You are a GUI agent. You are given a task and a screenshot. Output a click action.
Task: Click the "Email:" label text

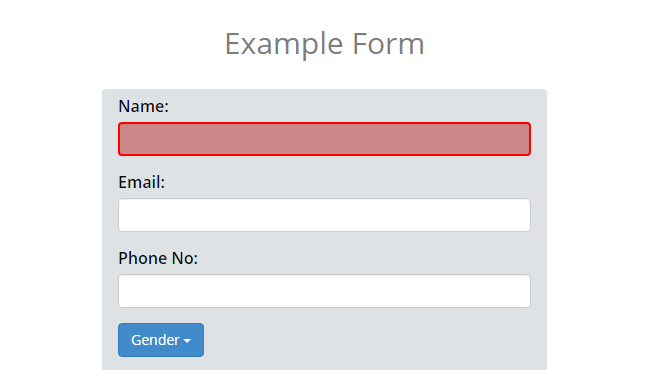click(142, 183)
